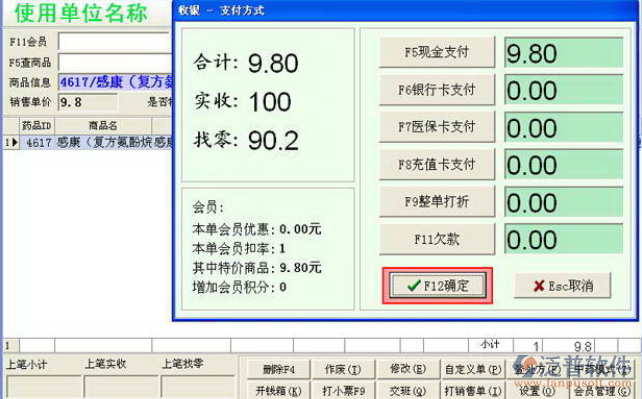
Task: Click the 修改(E) edit button
Action: 407,370
